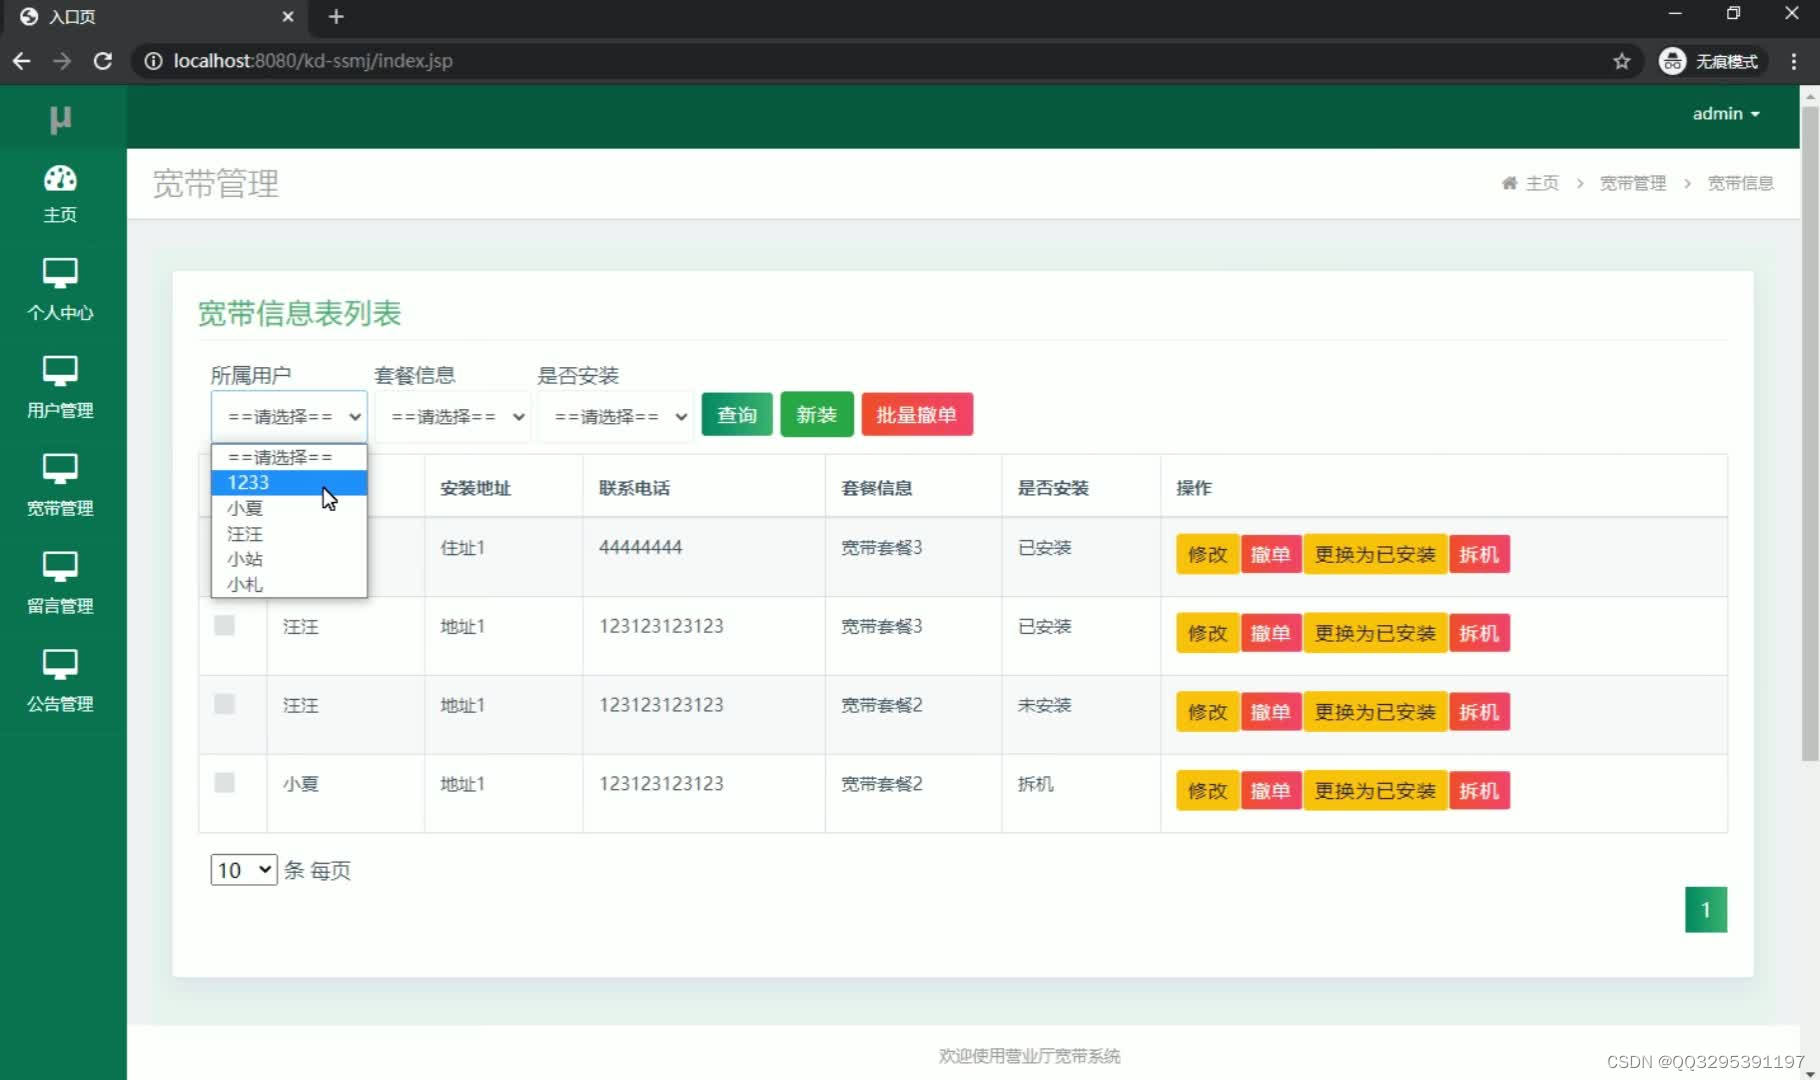Click the red 批量撤单 button

tap(917, 414)
